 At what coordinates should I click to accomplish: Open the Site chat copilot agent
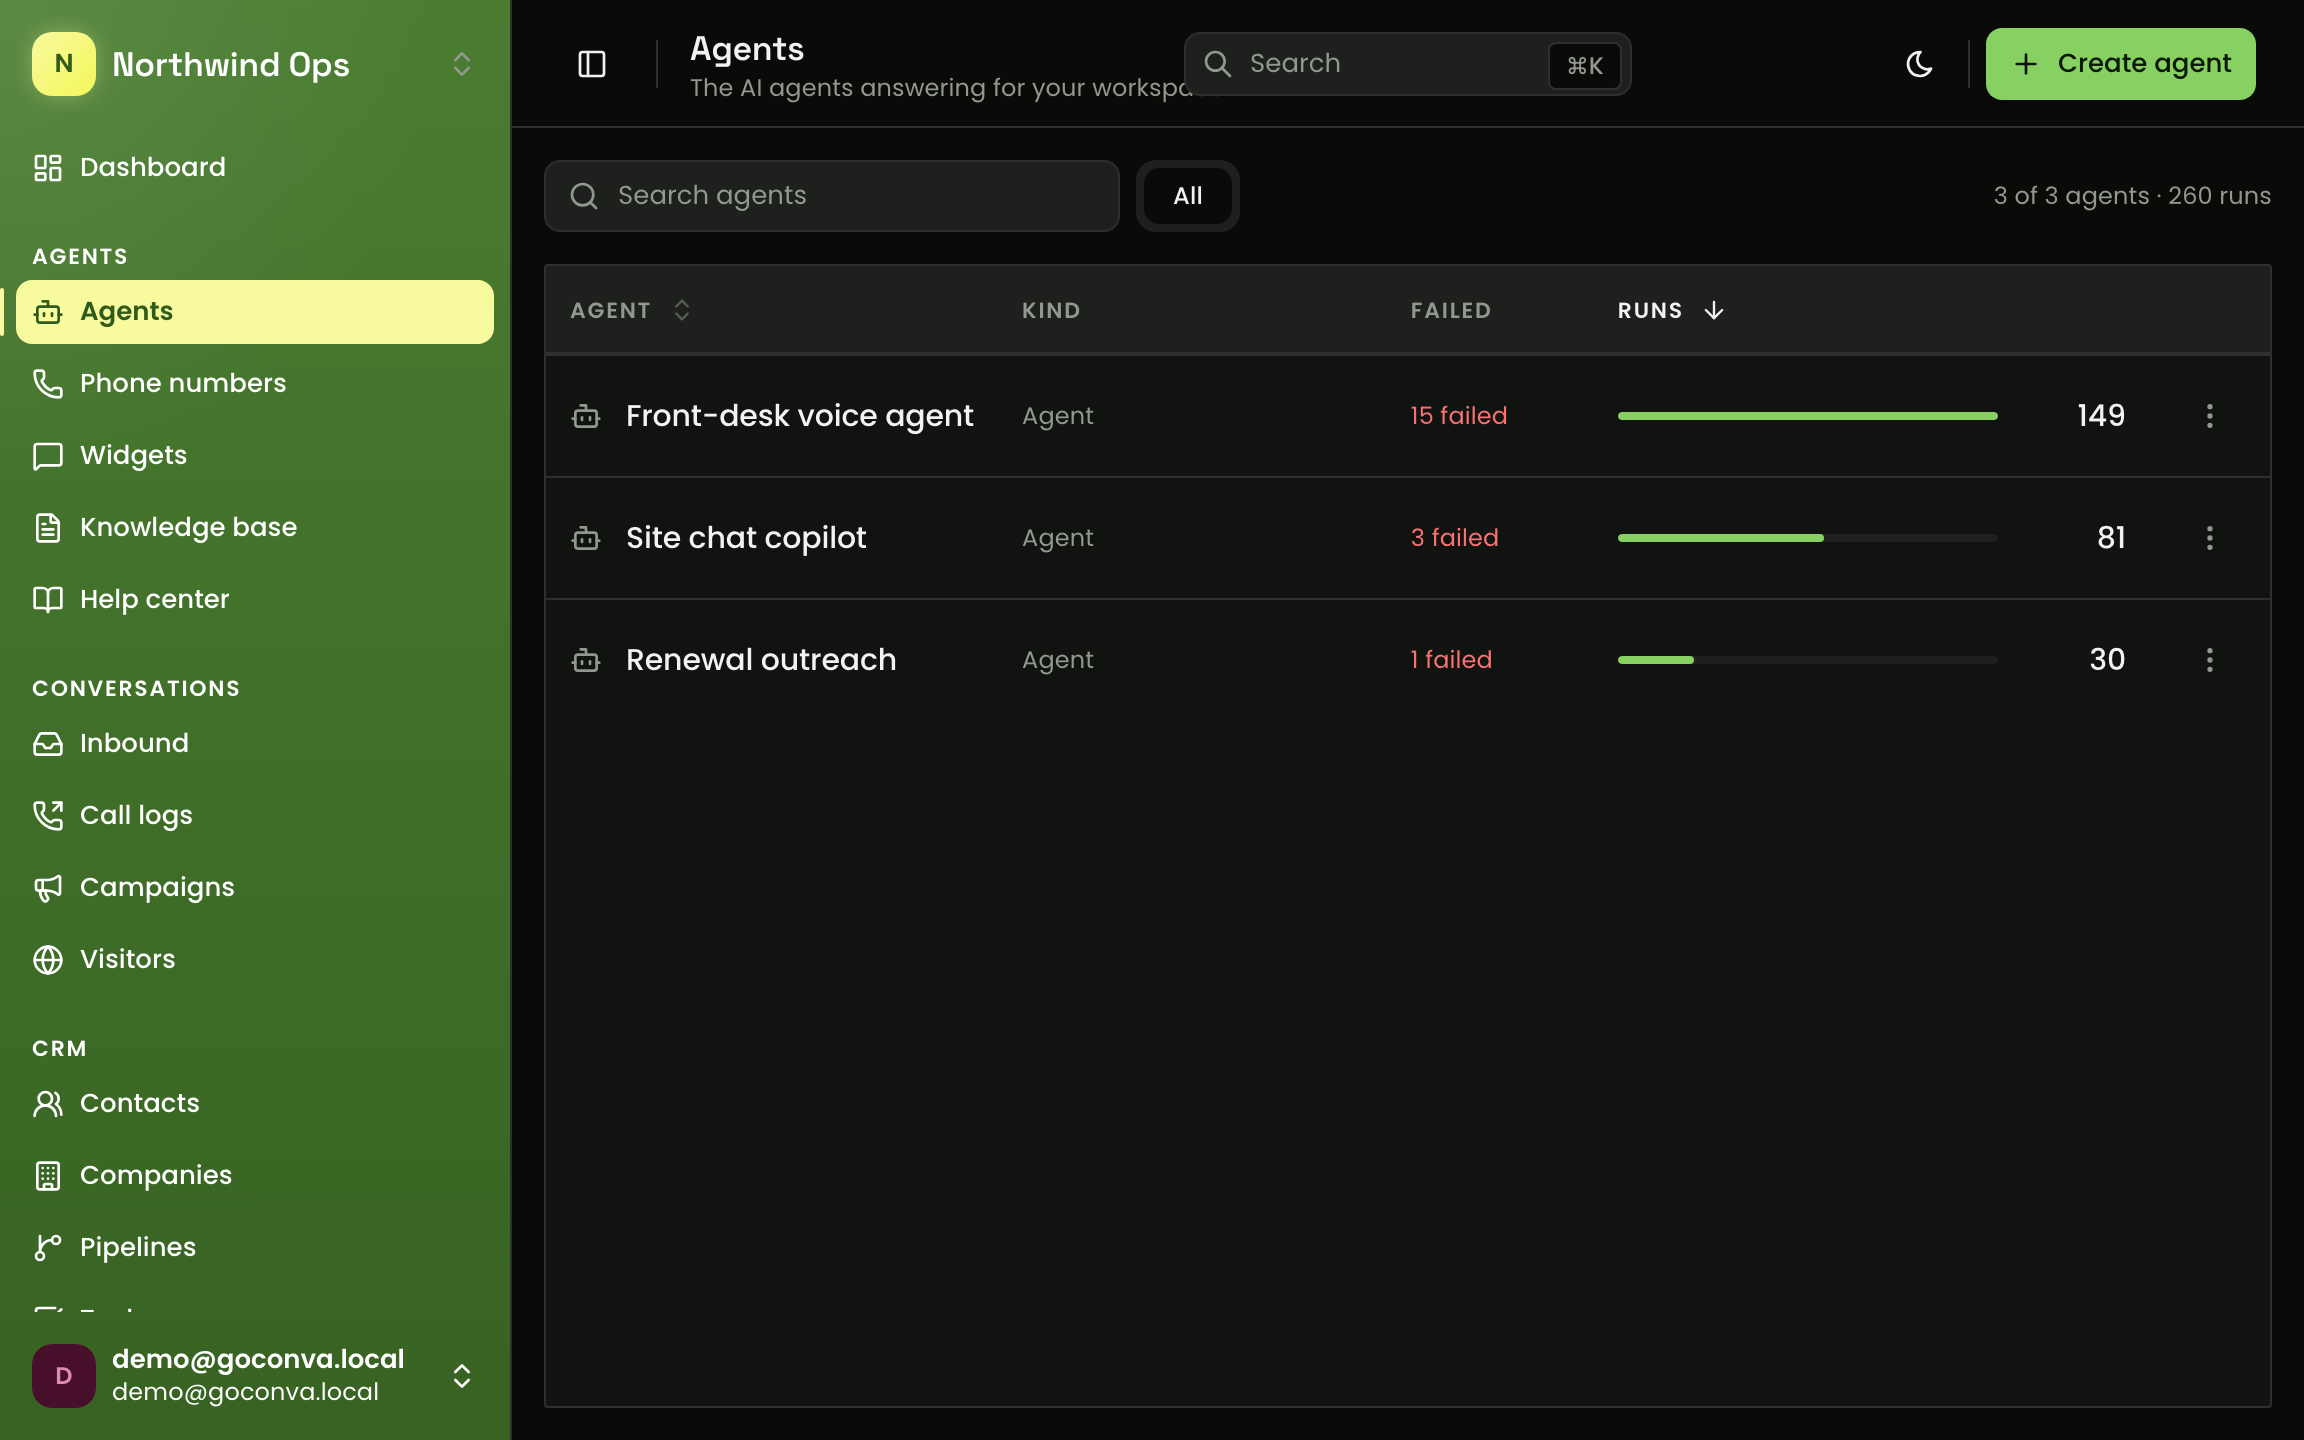click(746, 538)
